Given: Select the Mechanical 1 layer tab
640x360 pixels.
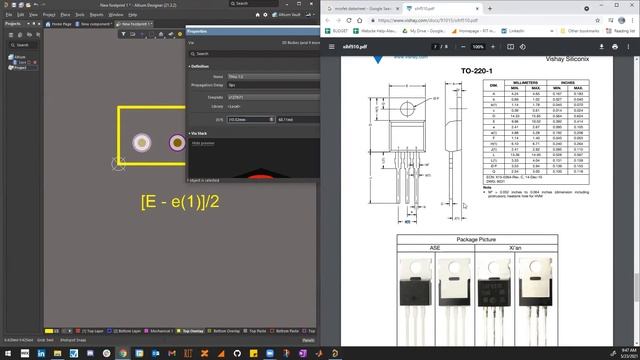Looking at the screenshot, I should 159,331.
